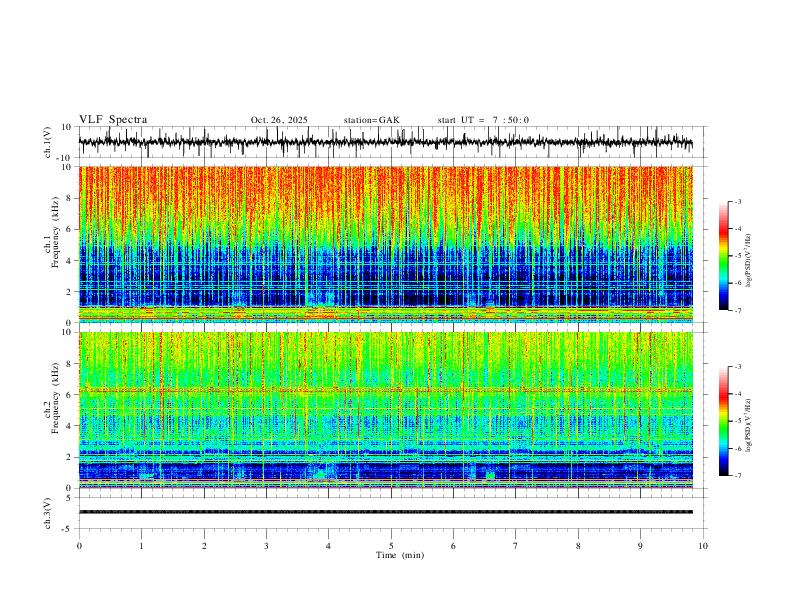
Task: Click the ch.1 "log(PSD)(V²/Hz)" colorbar label
Action: (749, 261)
